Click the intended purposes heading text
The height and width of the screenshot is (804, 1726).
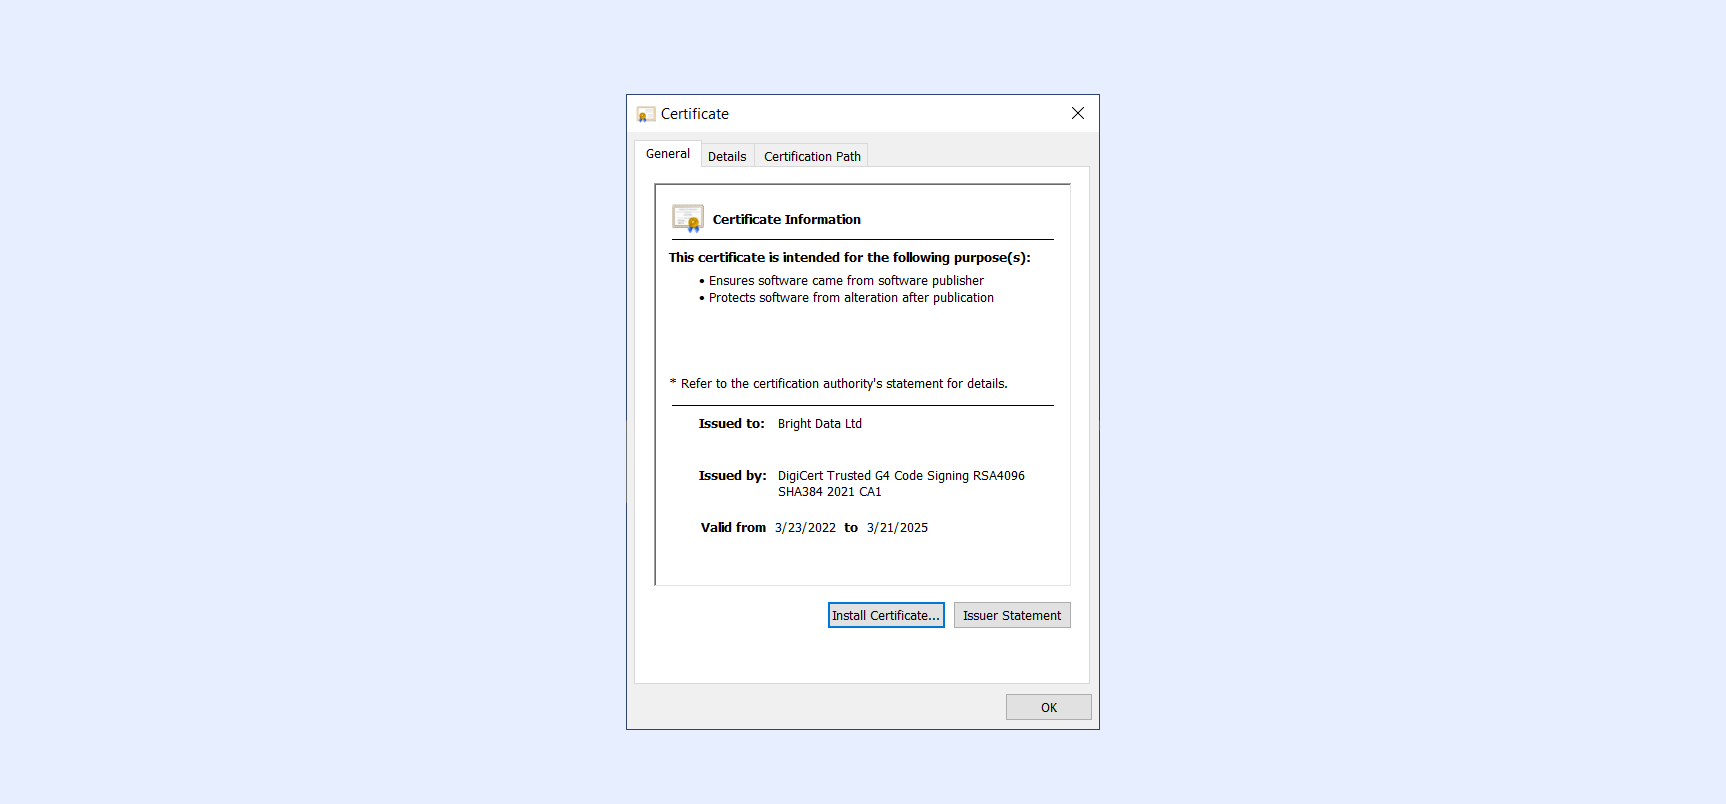(849, 257)
